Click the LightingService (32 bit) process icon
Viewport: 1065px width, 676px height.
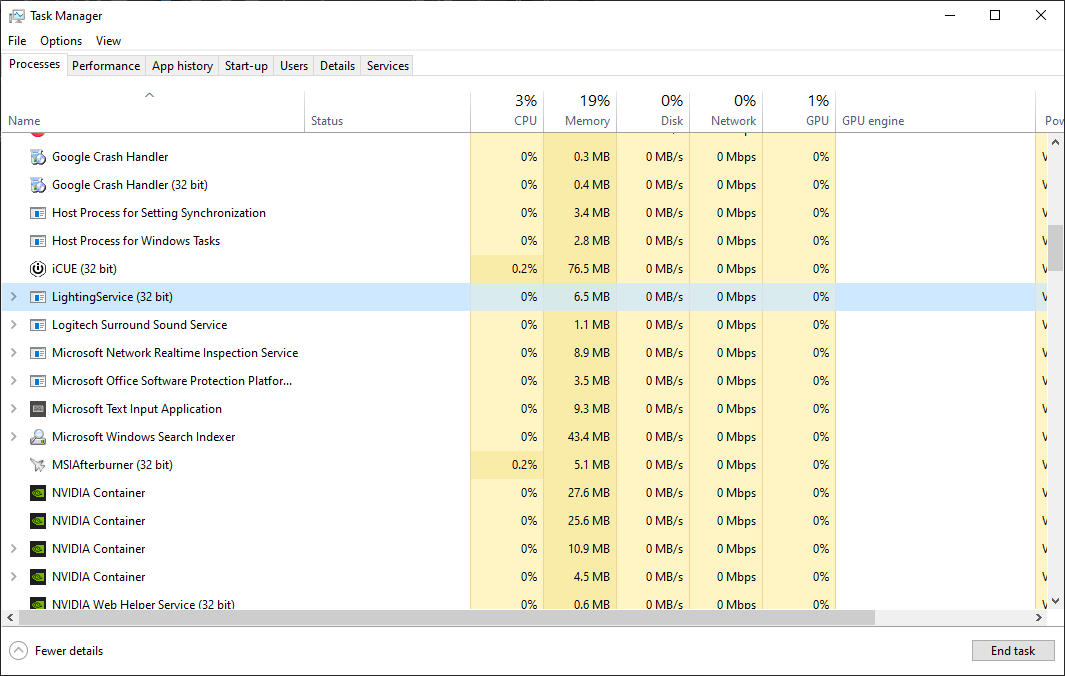tap(38, 297)
